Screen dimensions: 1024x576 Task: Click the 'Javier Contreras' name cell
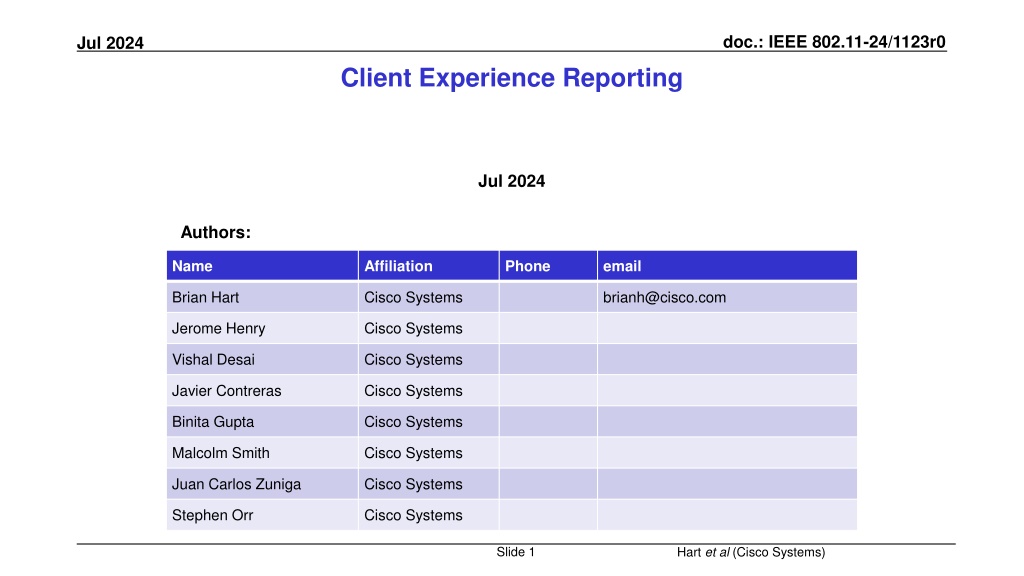tap(226, 390)
